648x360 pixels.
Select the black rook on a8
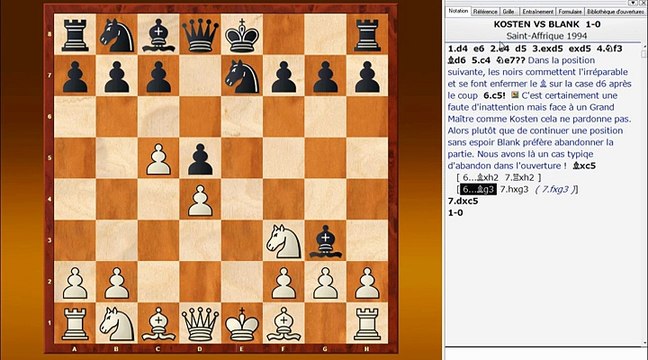pyautogui.click(x=75, y=34)
